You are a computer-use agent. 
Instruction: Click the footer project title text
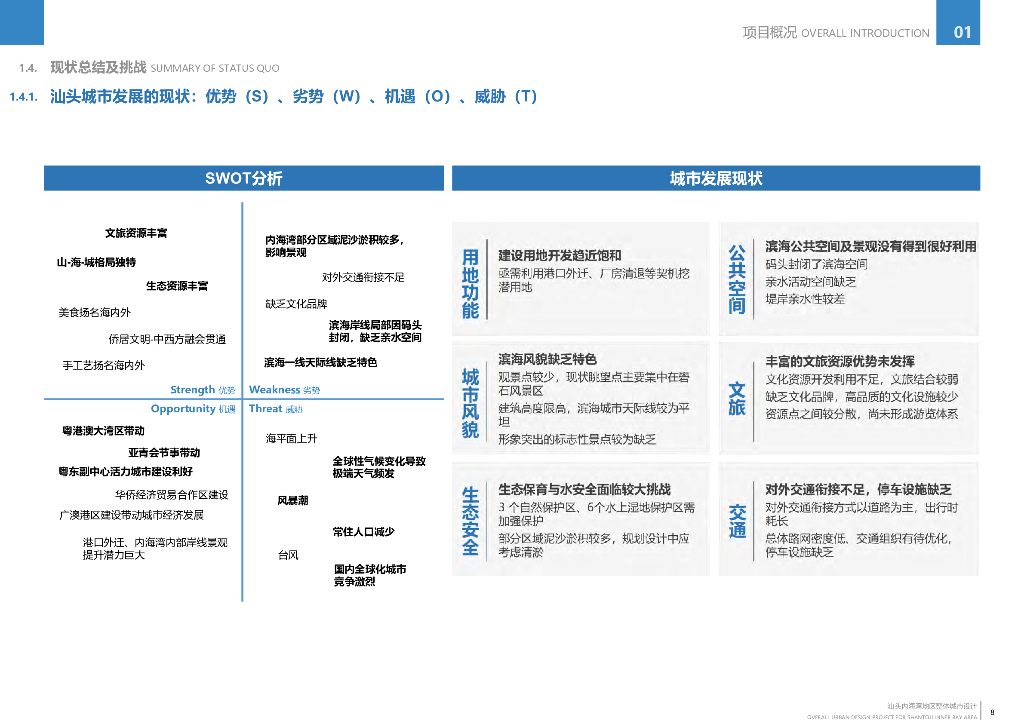pos(932,706)
